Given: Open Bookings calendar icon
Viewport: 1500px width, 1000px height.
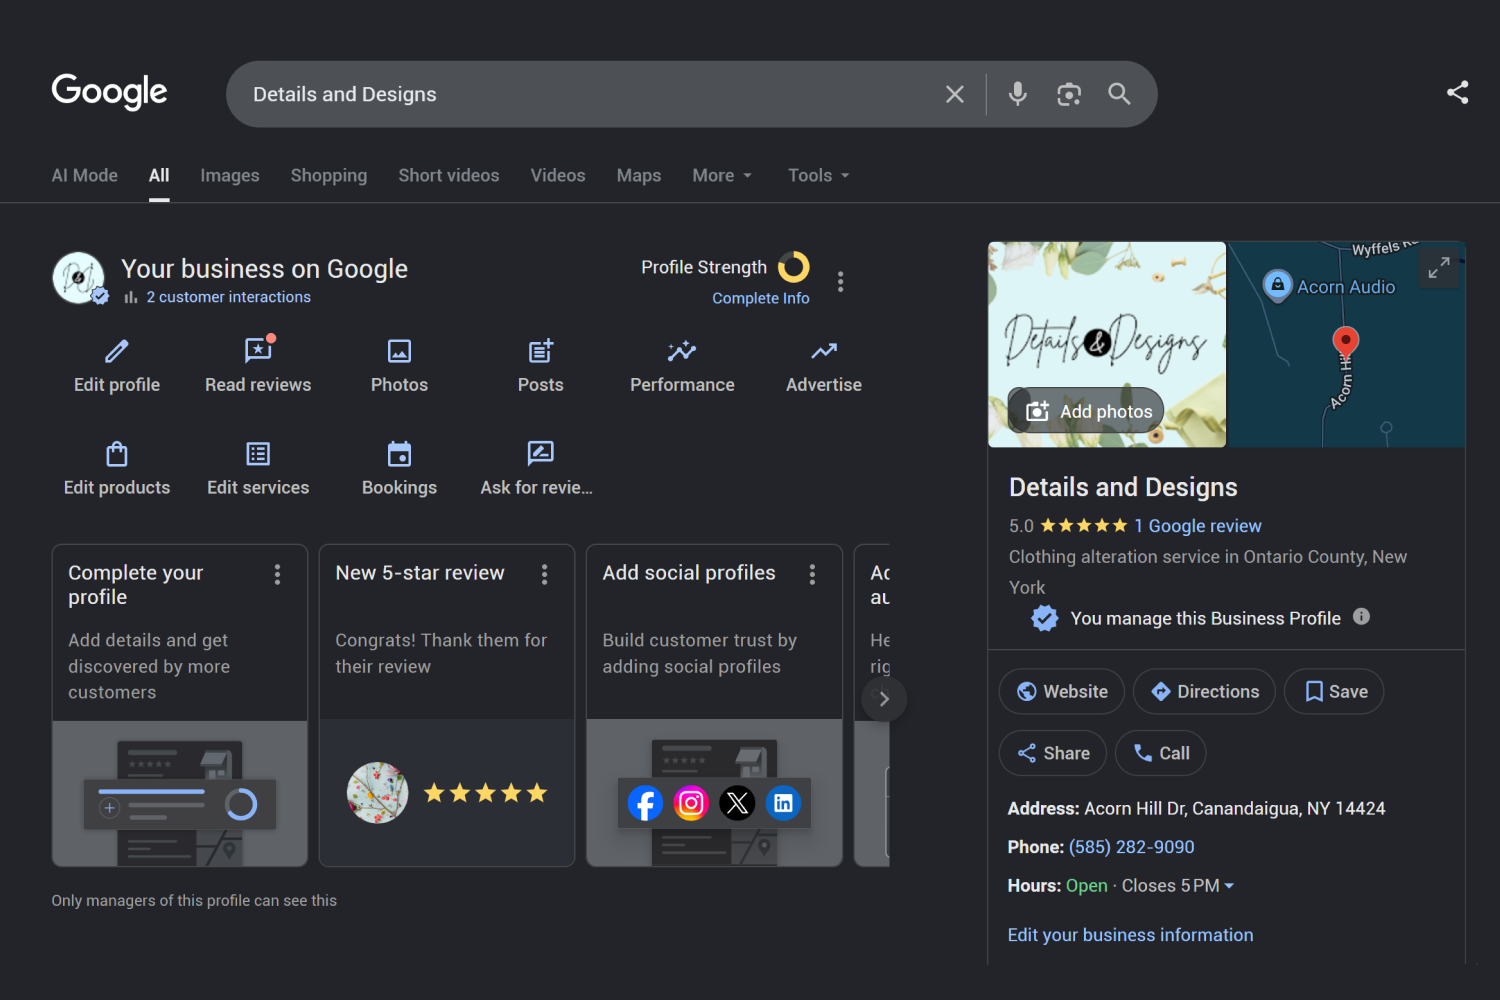Looking at the screenshot, I should tap(399, 454).
